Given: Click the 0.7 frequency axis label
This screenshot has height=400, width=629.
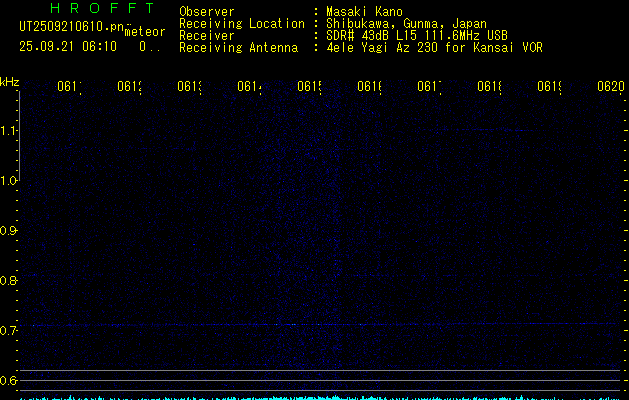Looking at the screenshot, I should pyautogui.click(x=8, y=331).
